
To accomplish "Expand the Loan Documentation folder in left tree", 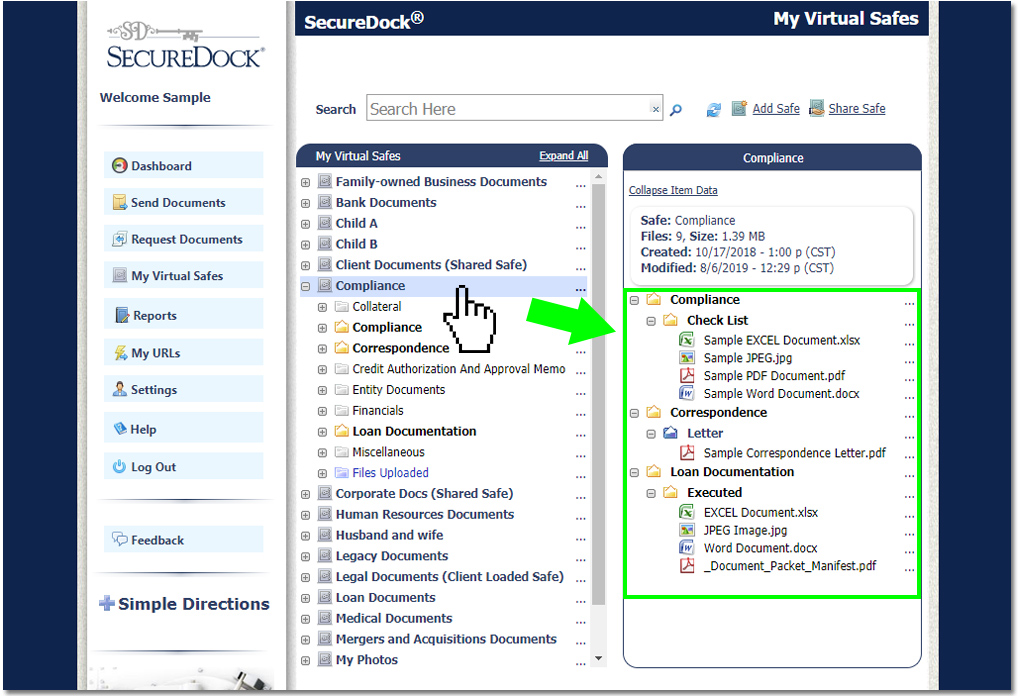I will click(322, 432).
